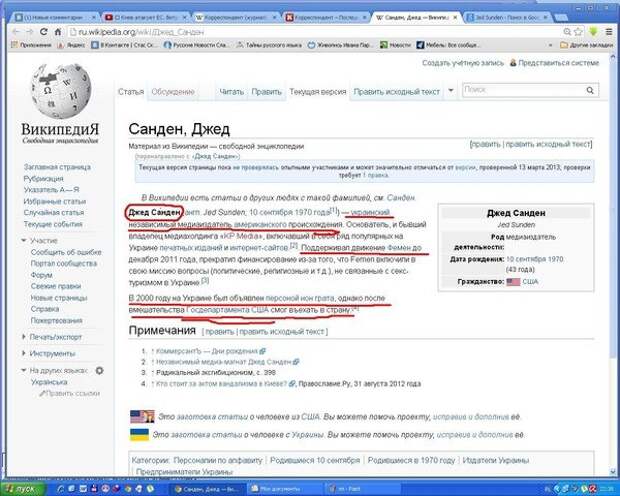The height and width of the screenshot is (496, 620).
Task: Open the Заглавная страница sidebar link
Action: [57, 167]
